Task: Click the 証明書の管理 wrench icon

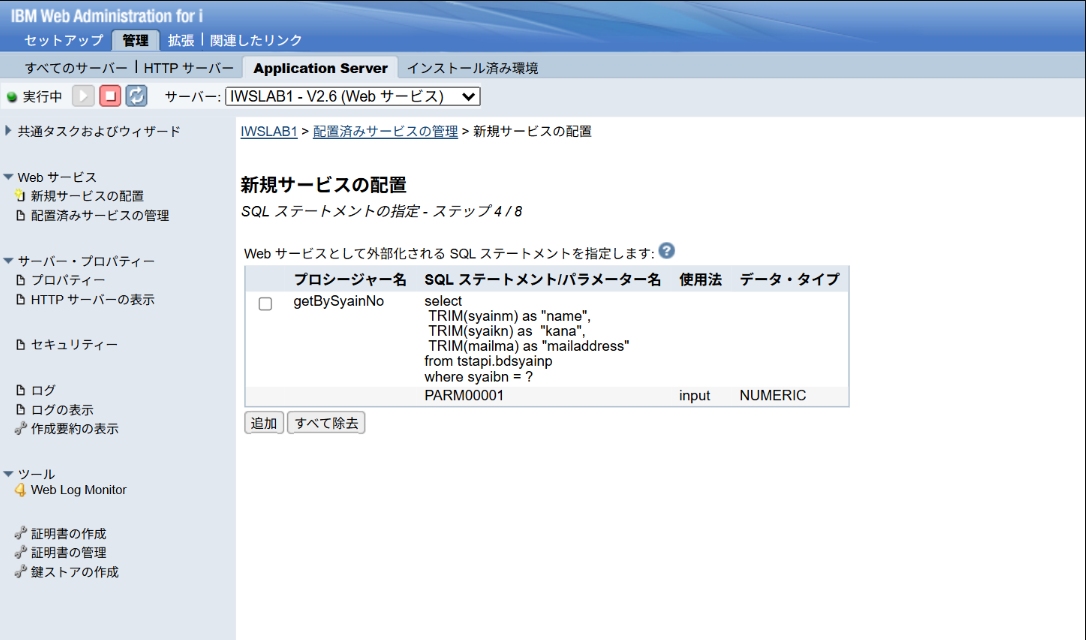Action: point(21,553)
